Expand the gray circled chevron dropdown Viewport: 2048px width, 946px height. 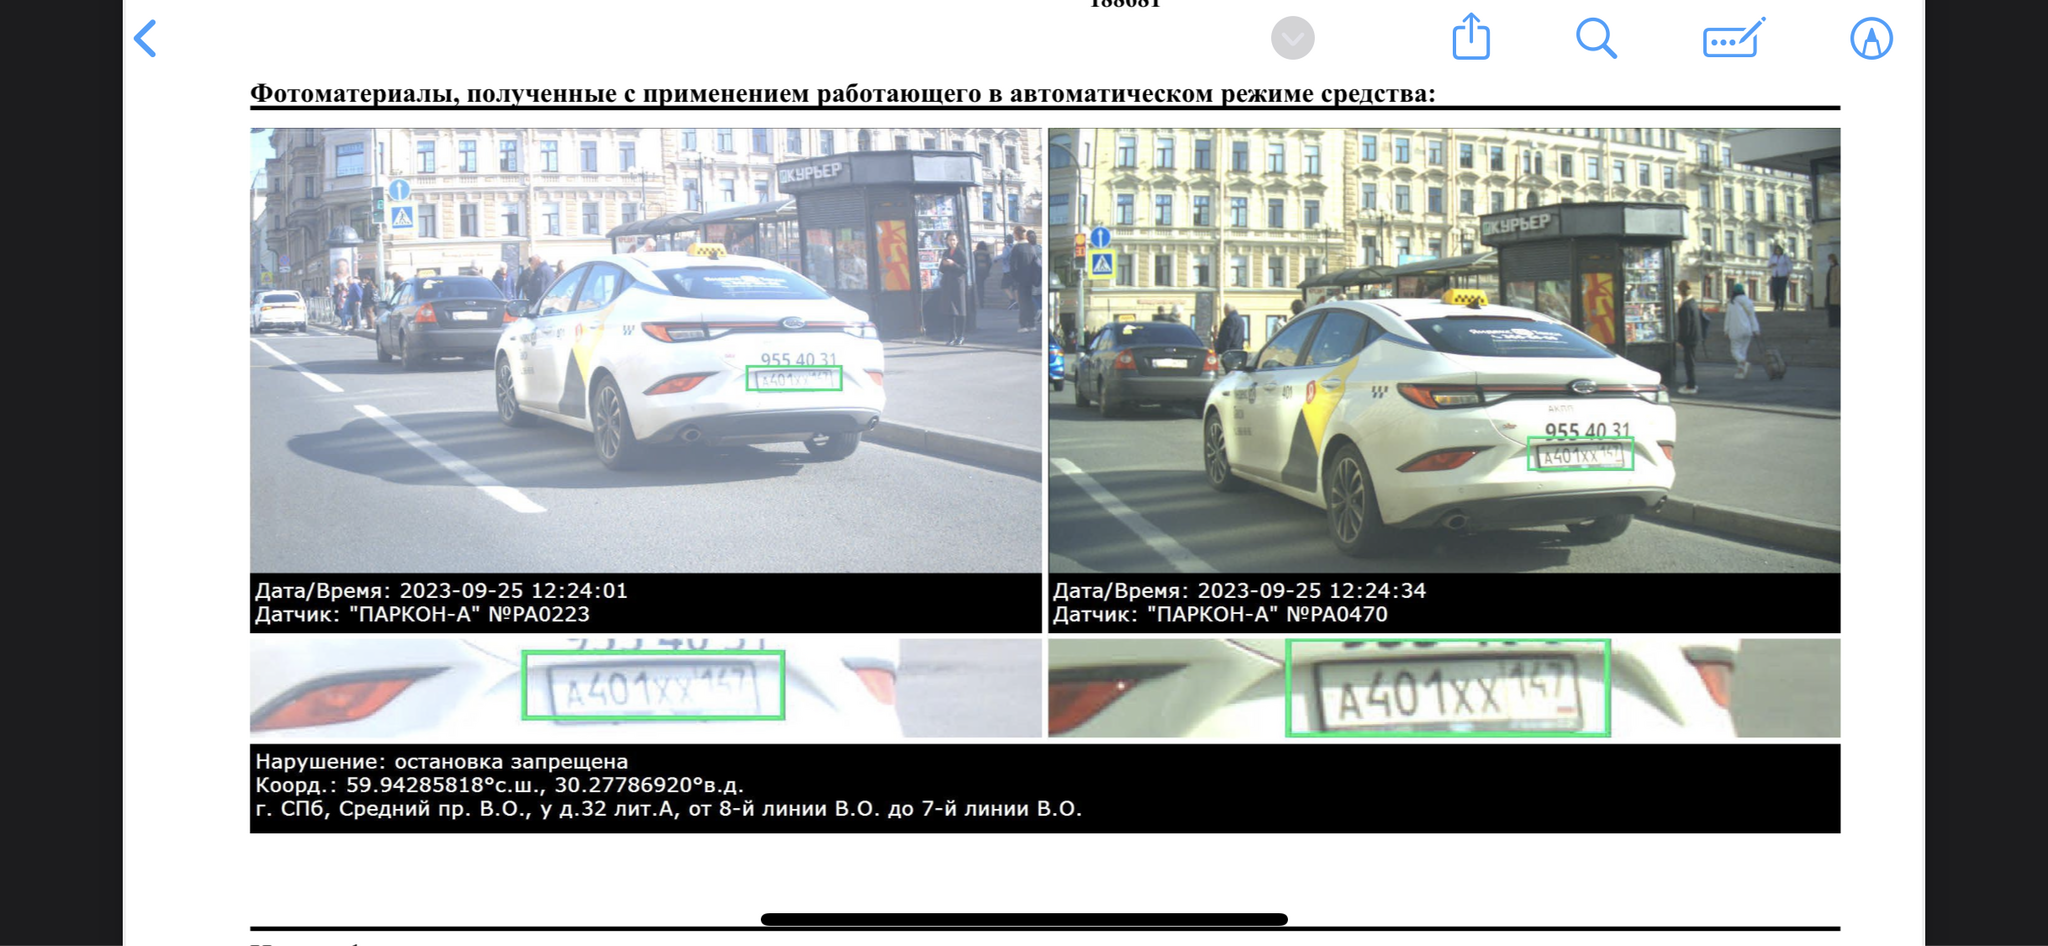coord(1292,39)
